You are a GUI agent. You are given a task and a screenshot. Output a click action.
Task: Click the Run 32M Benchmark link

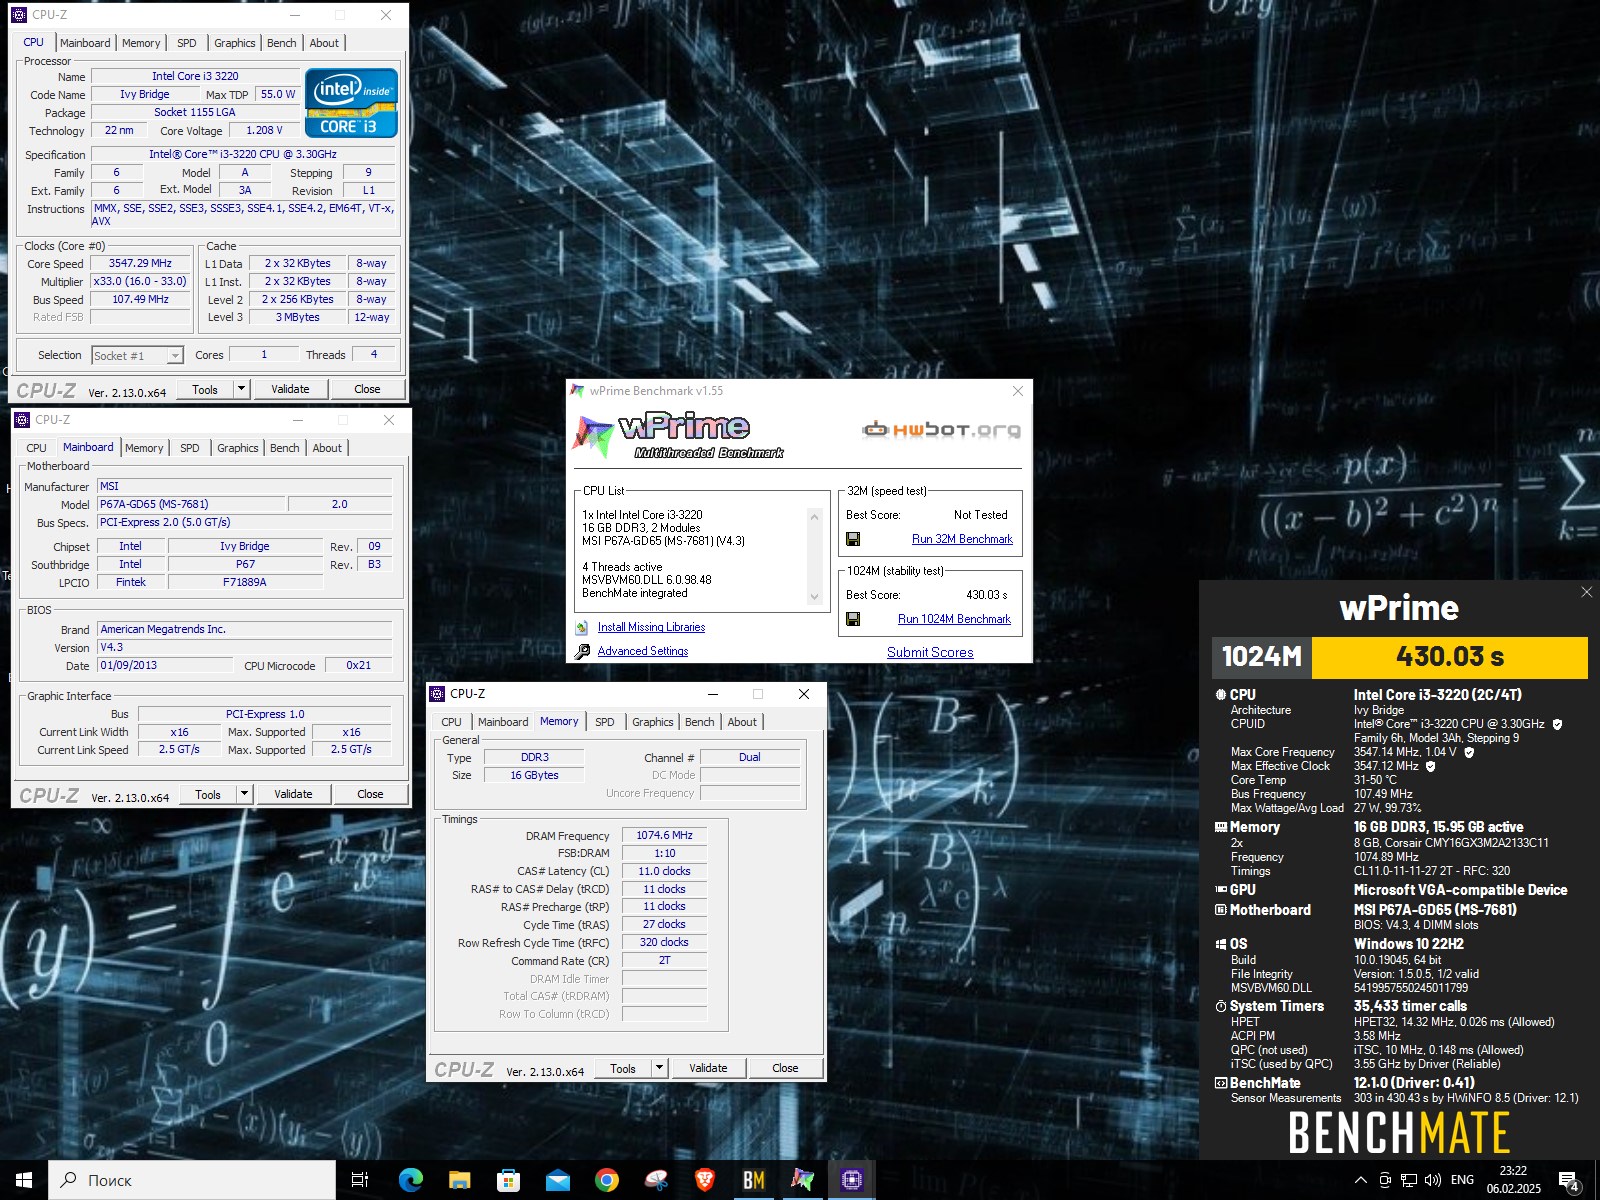click(x=962, y=539)
